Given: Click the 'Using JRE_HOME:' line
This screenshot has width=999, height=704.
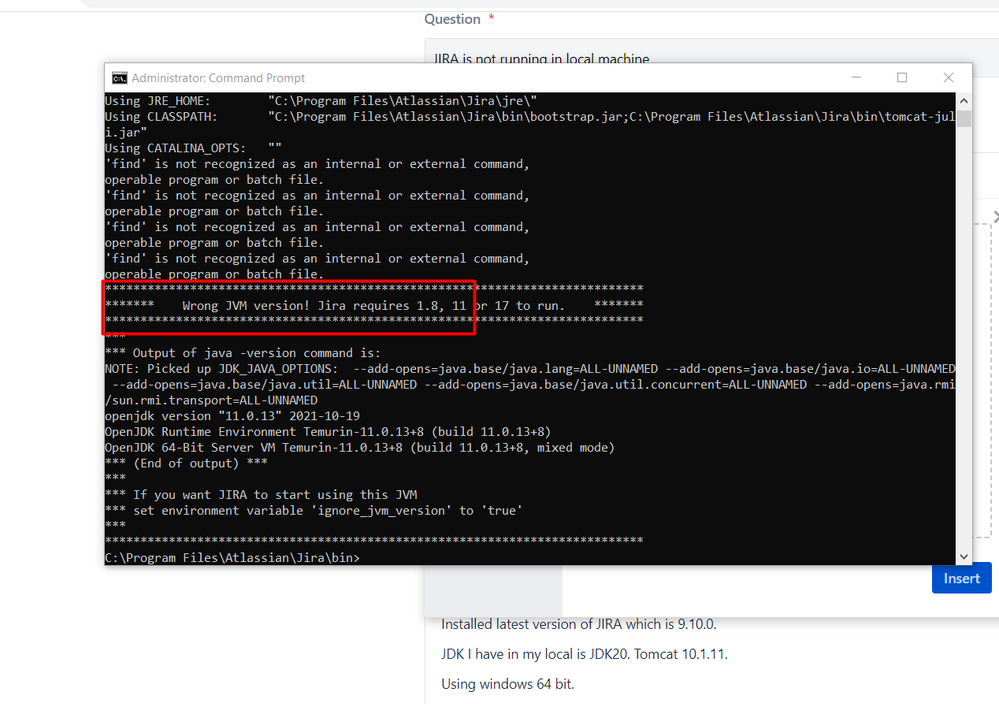Looking at the screenshot, I should point(321,101).
